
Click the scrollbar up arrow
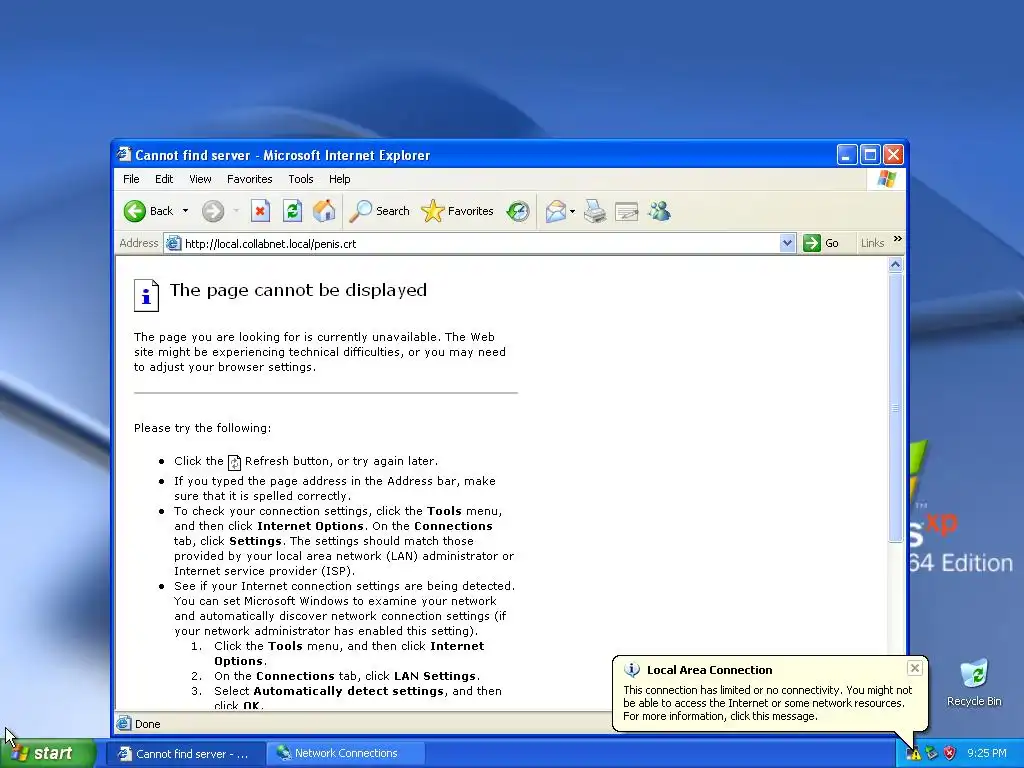pyautogui.click(x=895, y=264)
